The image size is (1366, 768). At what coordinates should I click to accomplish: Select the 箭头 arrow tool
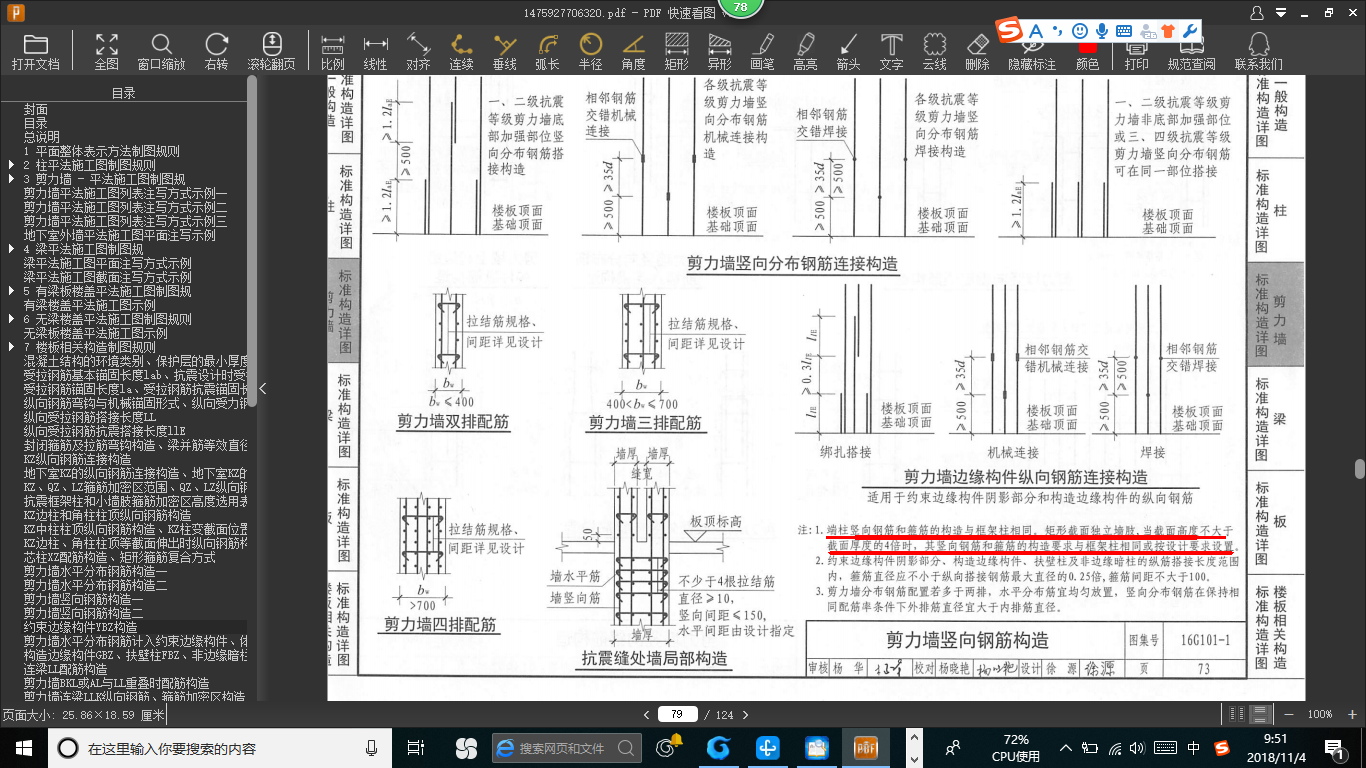point(848,51)
